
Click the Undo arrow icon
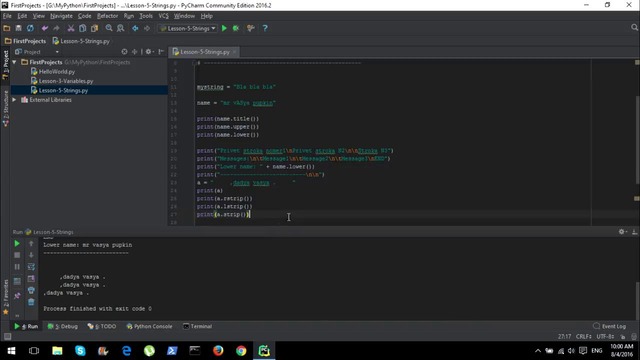(x=44, y=28)
